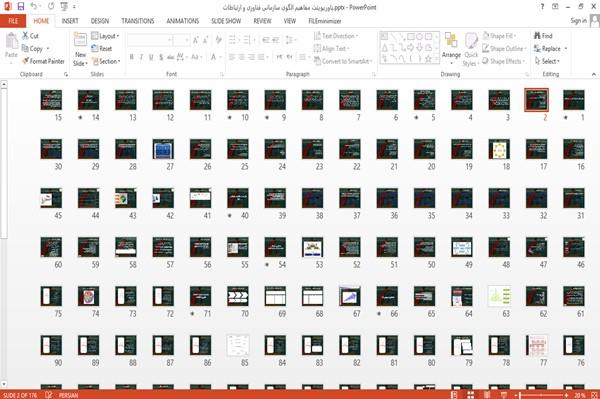Select slide thumbnail number 63

pos(499,296)
